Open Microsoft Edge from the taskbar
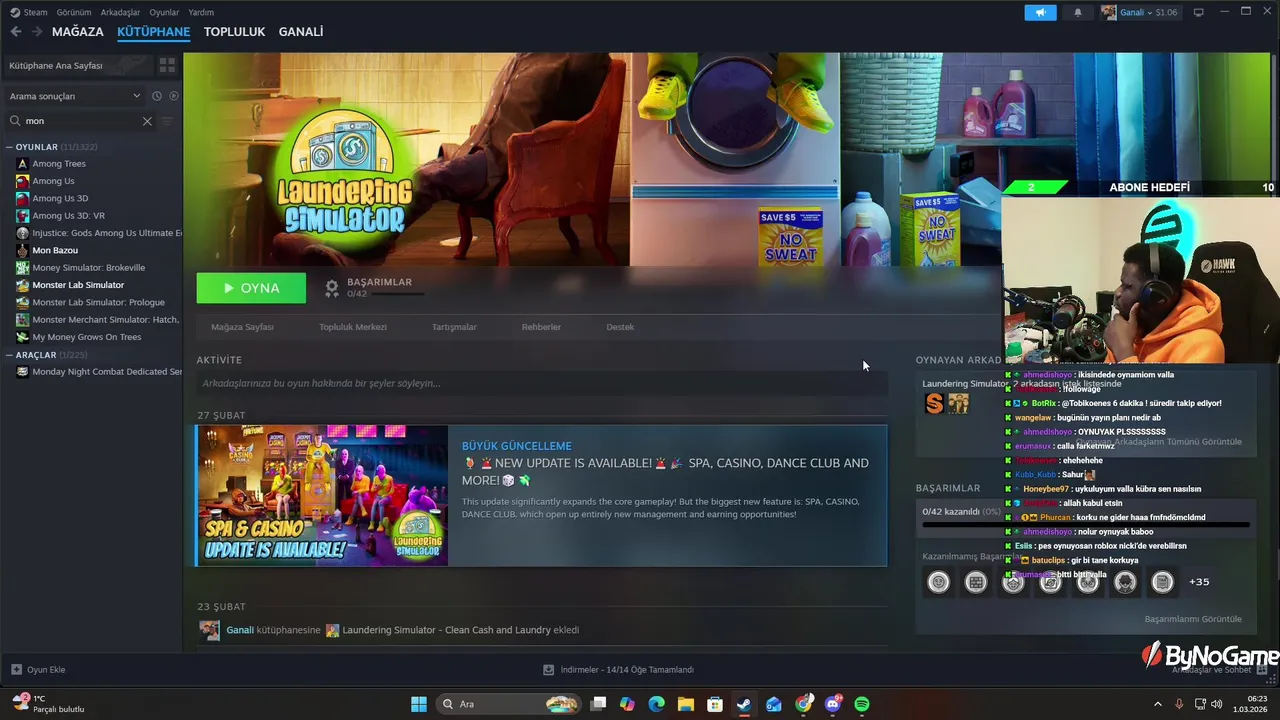Screen dimensions: 1280x720 (x=656, y=704)
